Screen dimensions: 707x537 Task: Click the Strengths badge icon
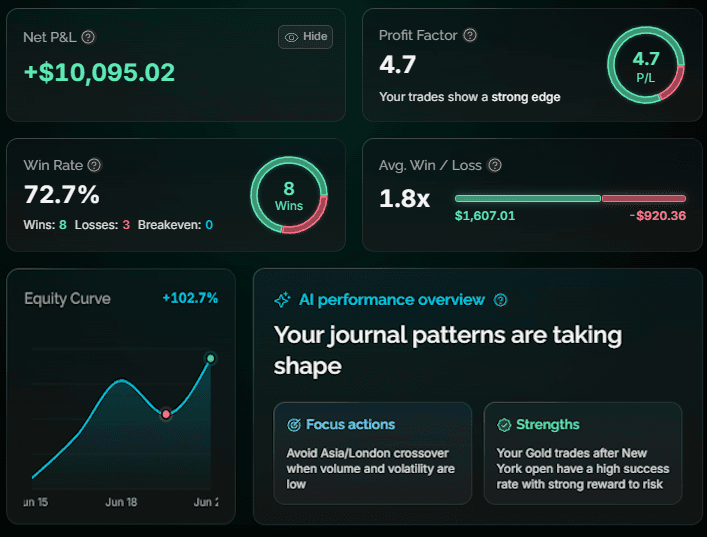504,425
